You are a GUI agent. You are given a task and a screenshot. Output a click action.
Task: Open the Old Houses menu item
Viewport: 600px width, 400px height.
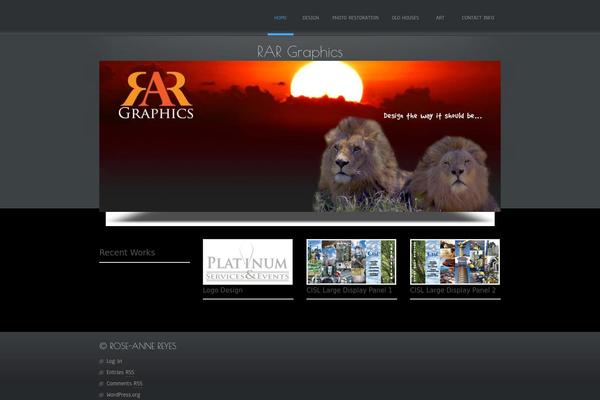(405, 18)
